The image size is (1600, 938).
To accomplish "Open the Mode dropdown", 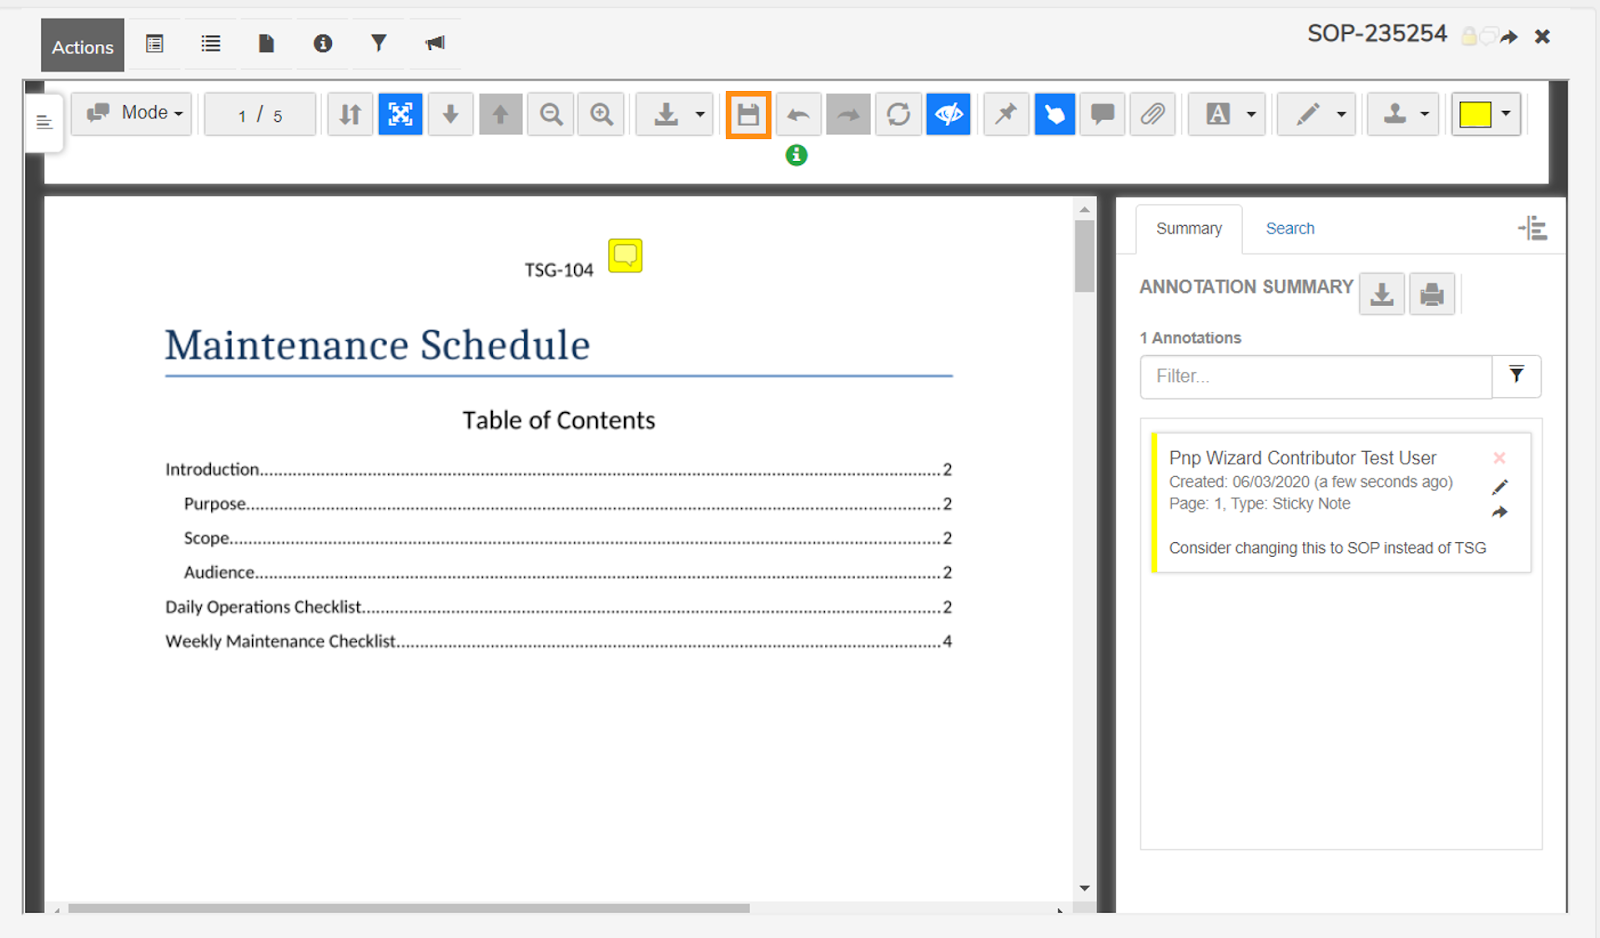I will click(x=133, y=113).
